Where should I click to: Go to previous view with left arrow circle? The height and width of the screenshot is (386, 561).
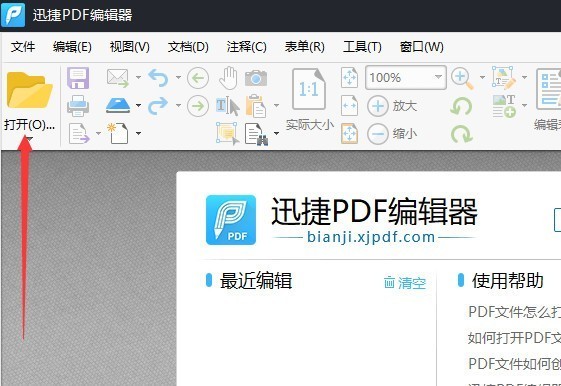click(x=198, y=78)
